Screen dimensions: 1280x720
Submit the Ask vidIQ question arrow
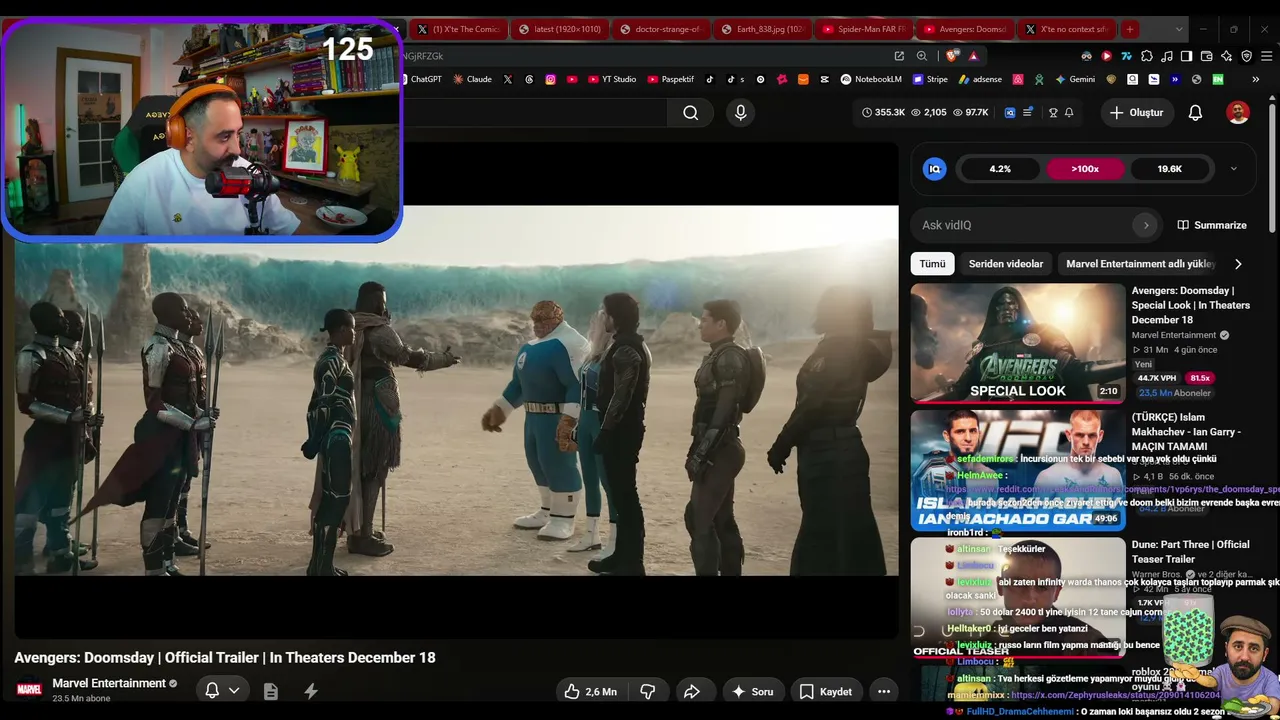(1146, 225)
